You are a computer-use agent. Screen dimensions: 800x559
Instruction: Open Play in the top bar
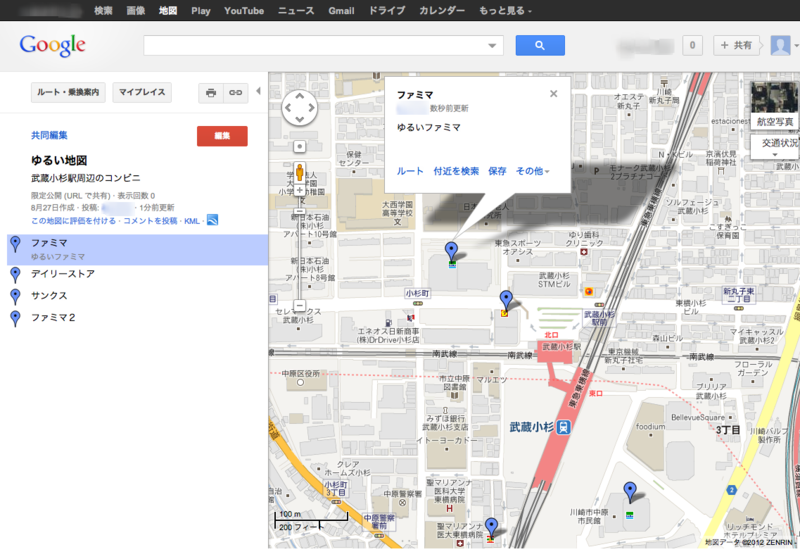point(201,10)
